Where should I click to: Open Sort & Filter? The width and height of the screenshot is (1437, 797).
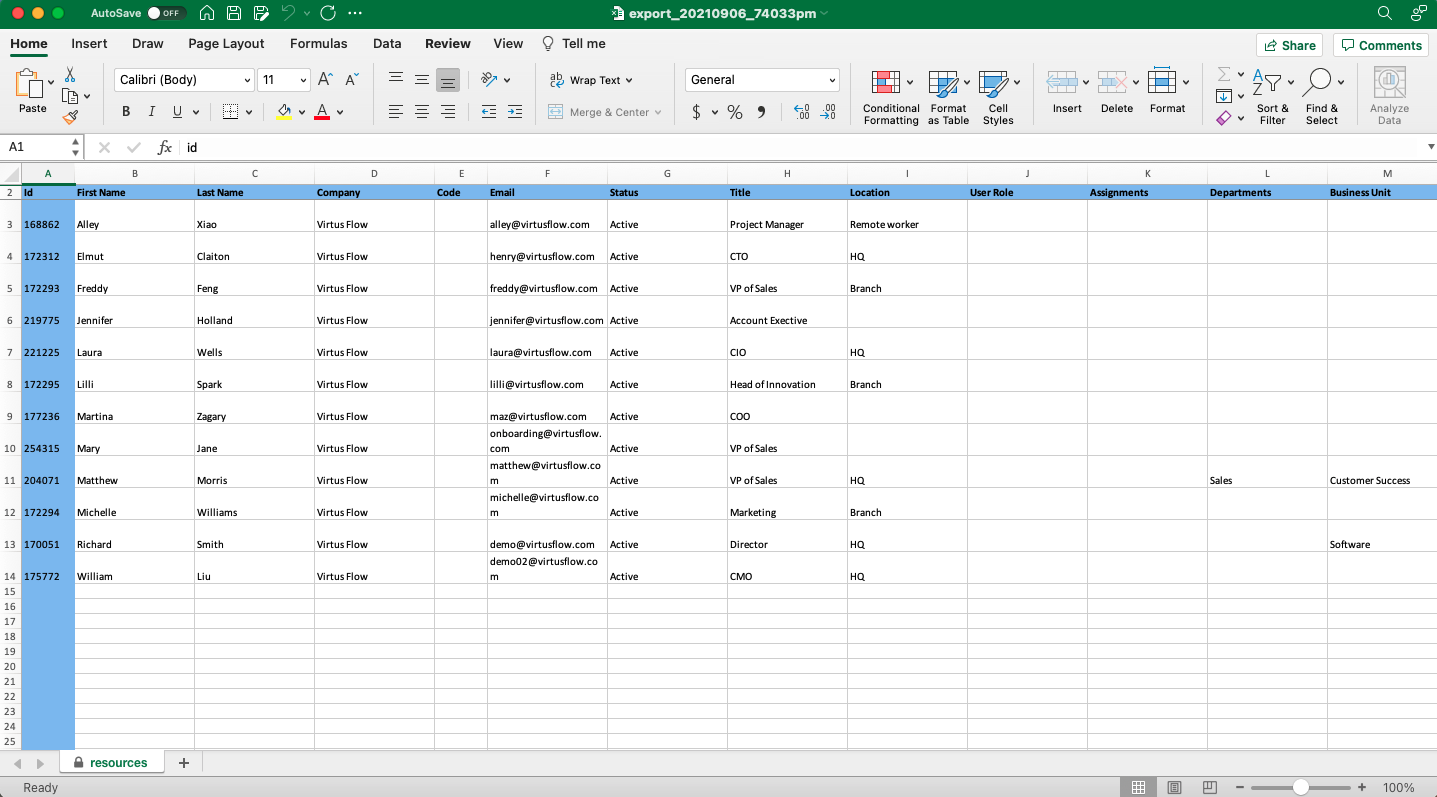[x=1273, y=97]
